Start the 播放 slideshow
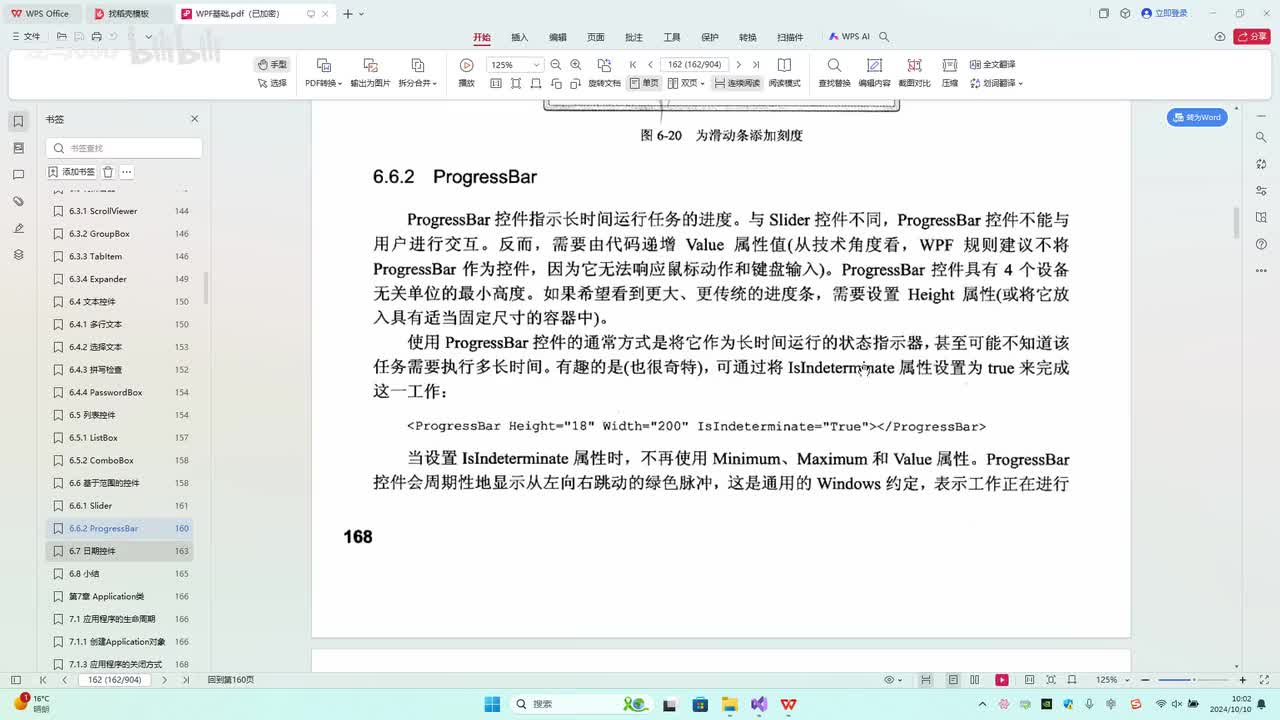The height and width of the screenshot is (720, 1280). [466, 73]
